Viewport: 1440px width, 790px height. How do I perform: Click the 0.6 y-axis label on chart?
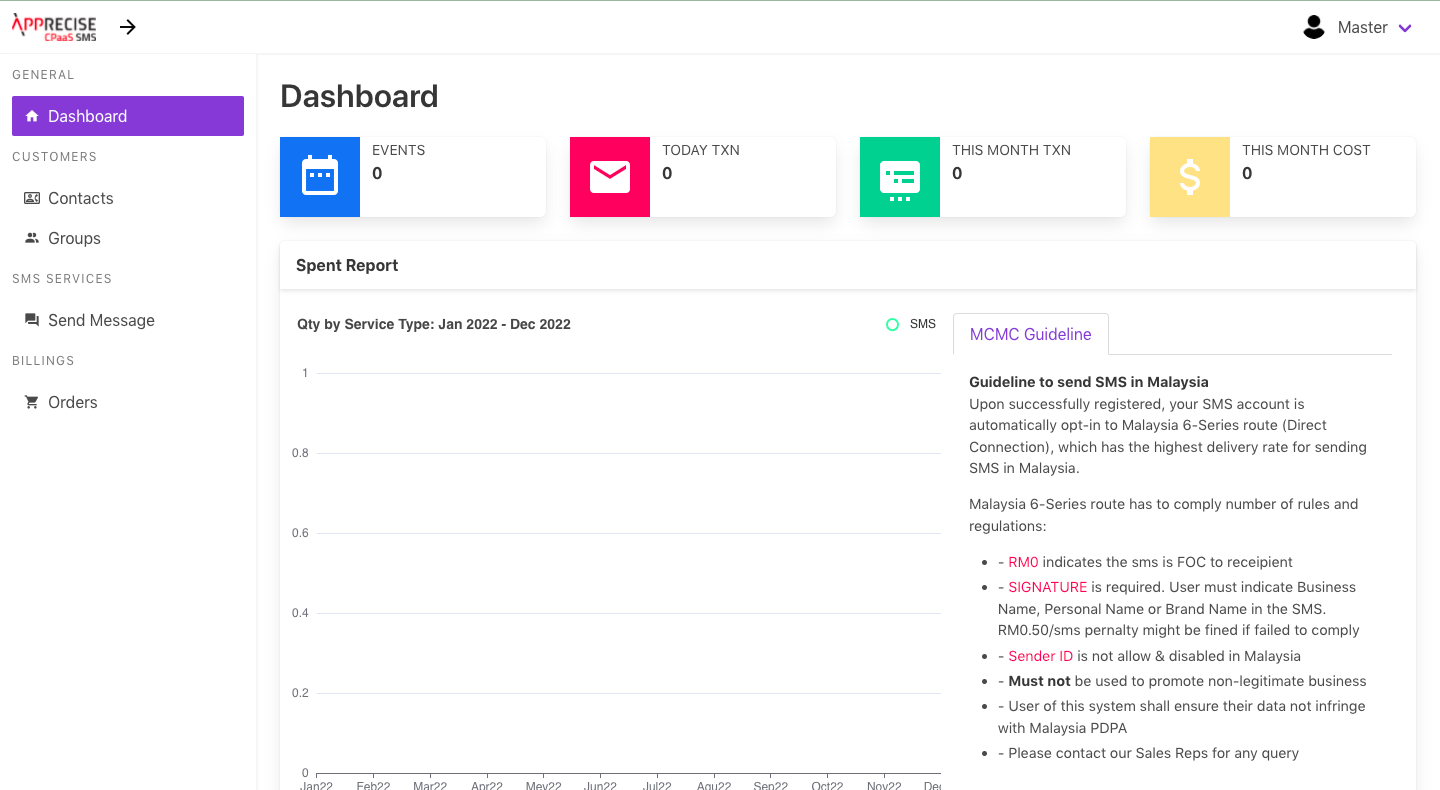(300, 533)
